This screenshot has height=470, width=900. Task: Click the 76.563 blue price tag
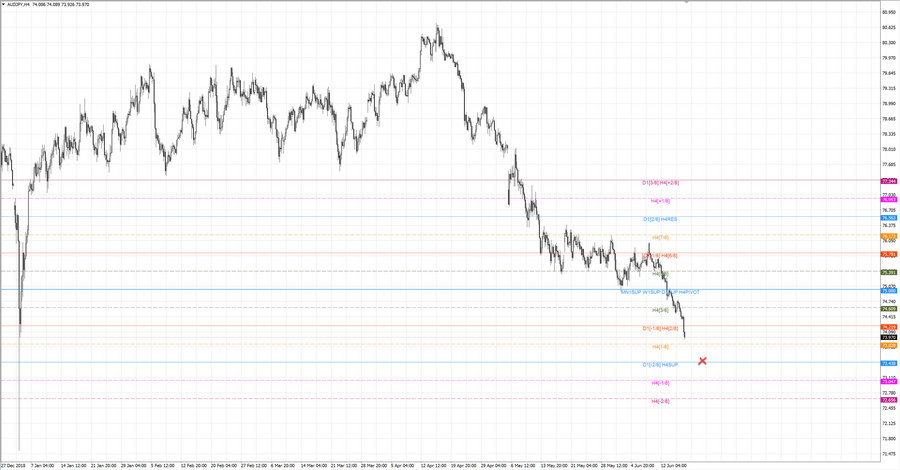(x=889, y=218)
